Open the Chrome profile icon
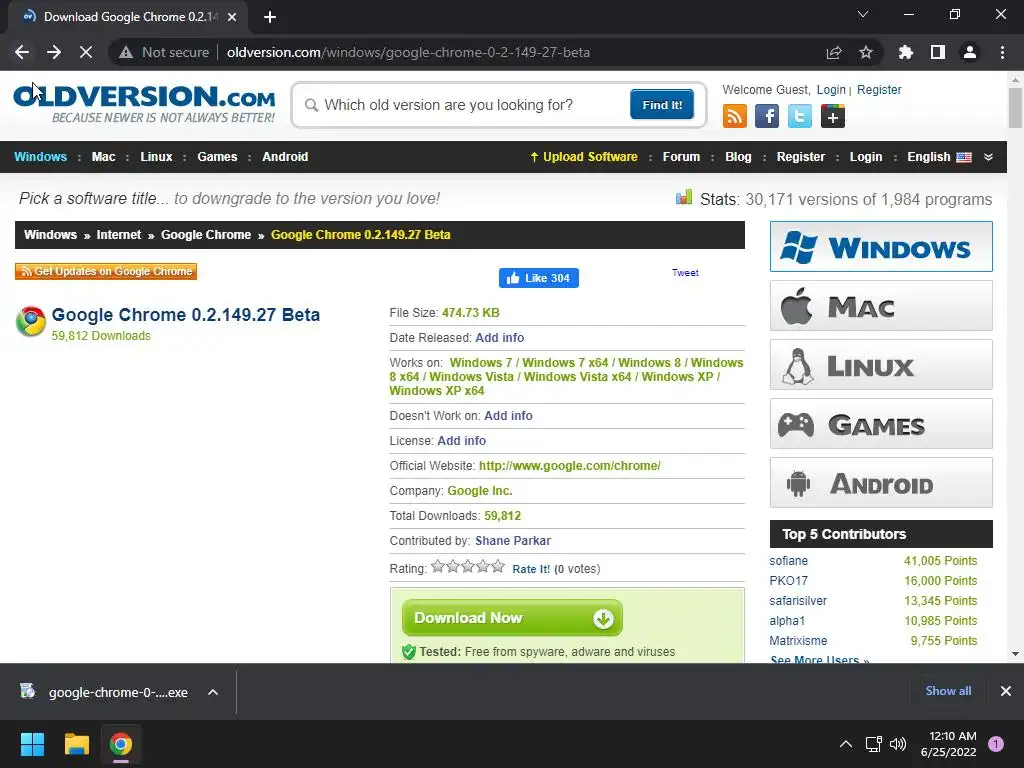This screenshot has width=1024, height=768. (970, 52)
